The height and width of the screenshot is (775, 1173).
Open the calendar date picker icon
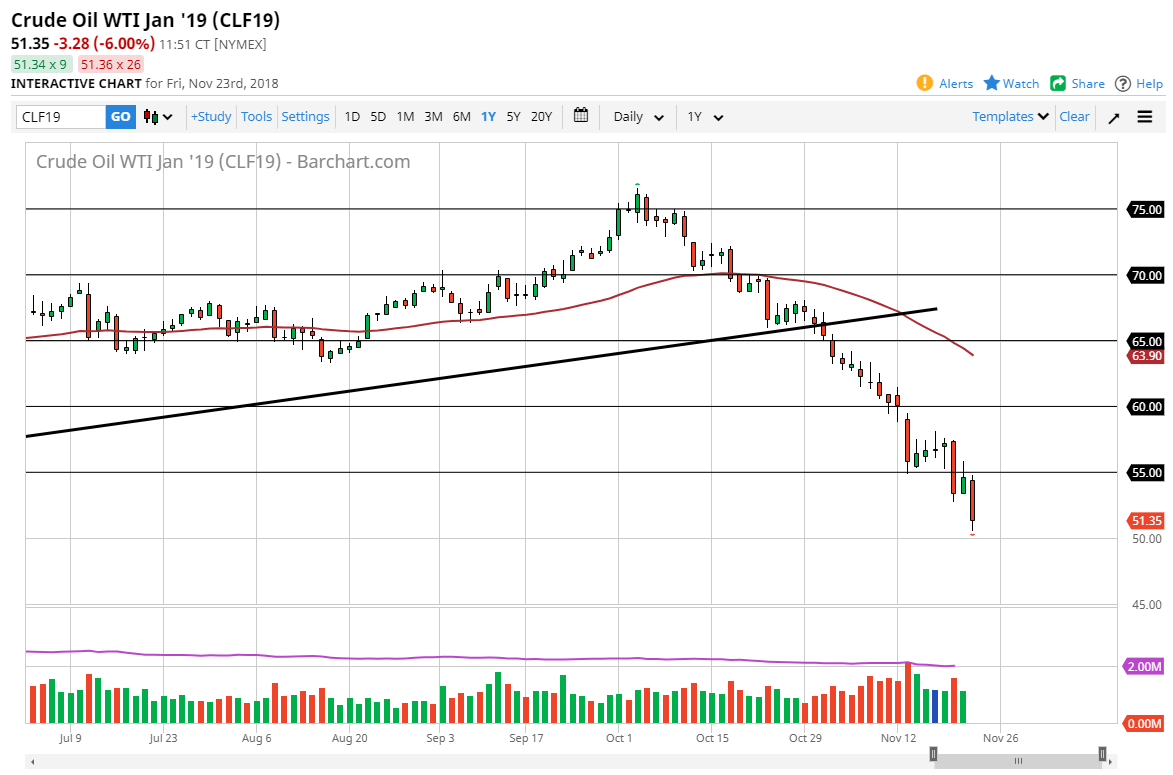pos(581,116)
